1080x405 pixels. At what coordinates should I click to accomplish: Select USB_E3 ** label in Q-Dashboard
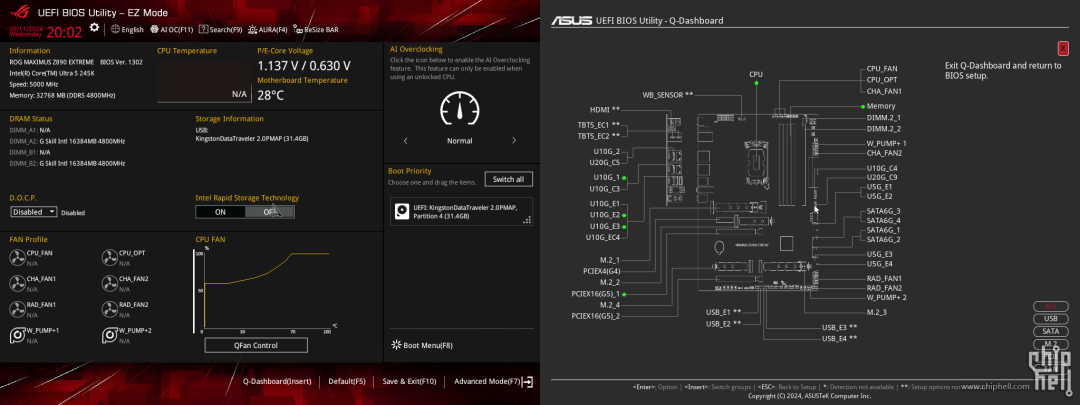[840, 327]
